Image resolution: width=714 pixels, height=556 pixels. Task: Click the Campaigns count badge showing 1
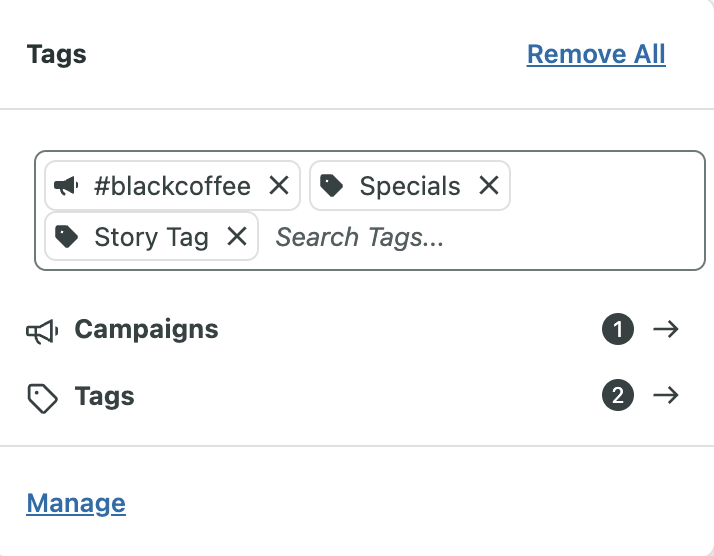[618, 330]
